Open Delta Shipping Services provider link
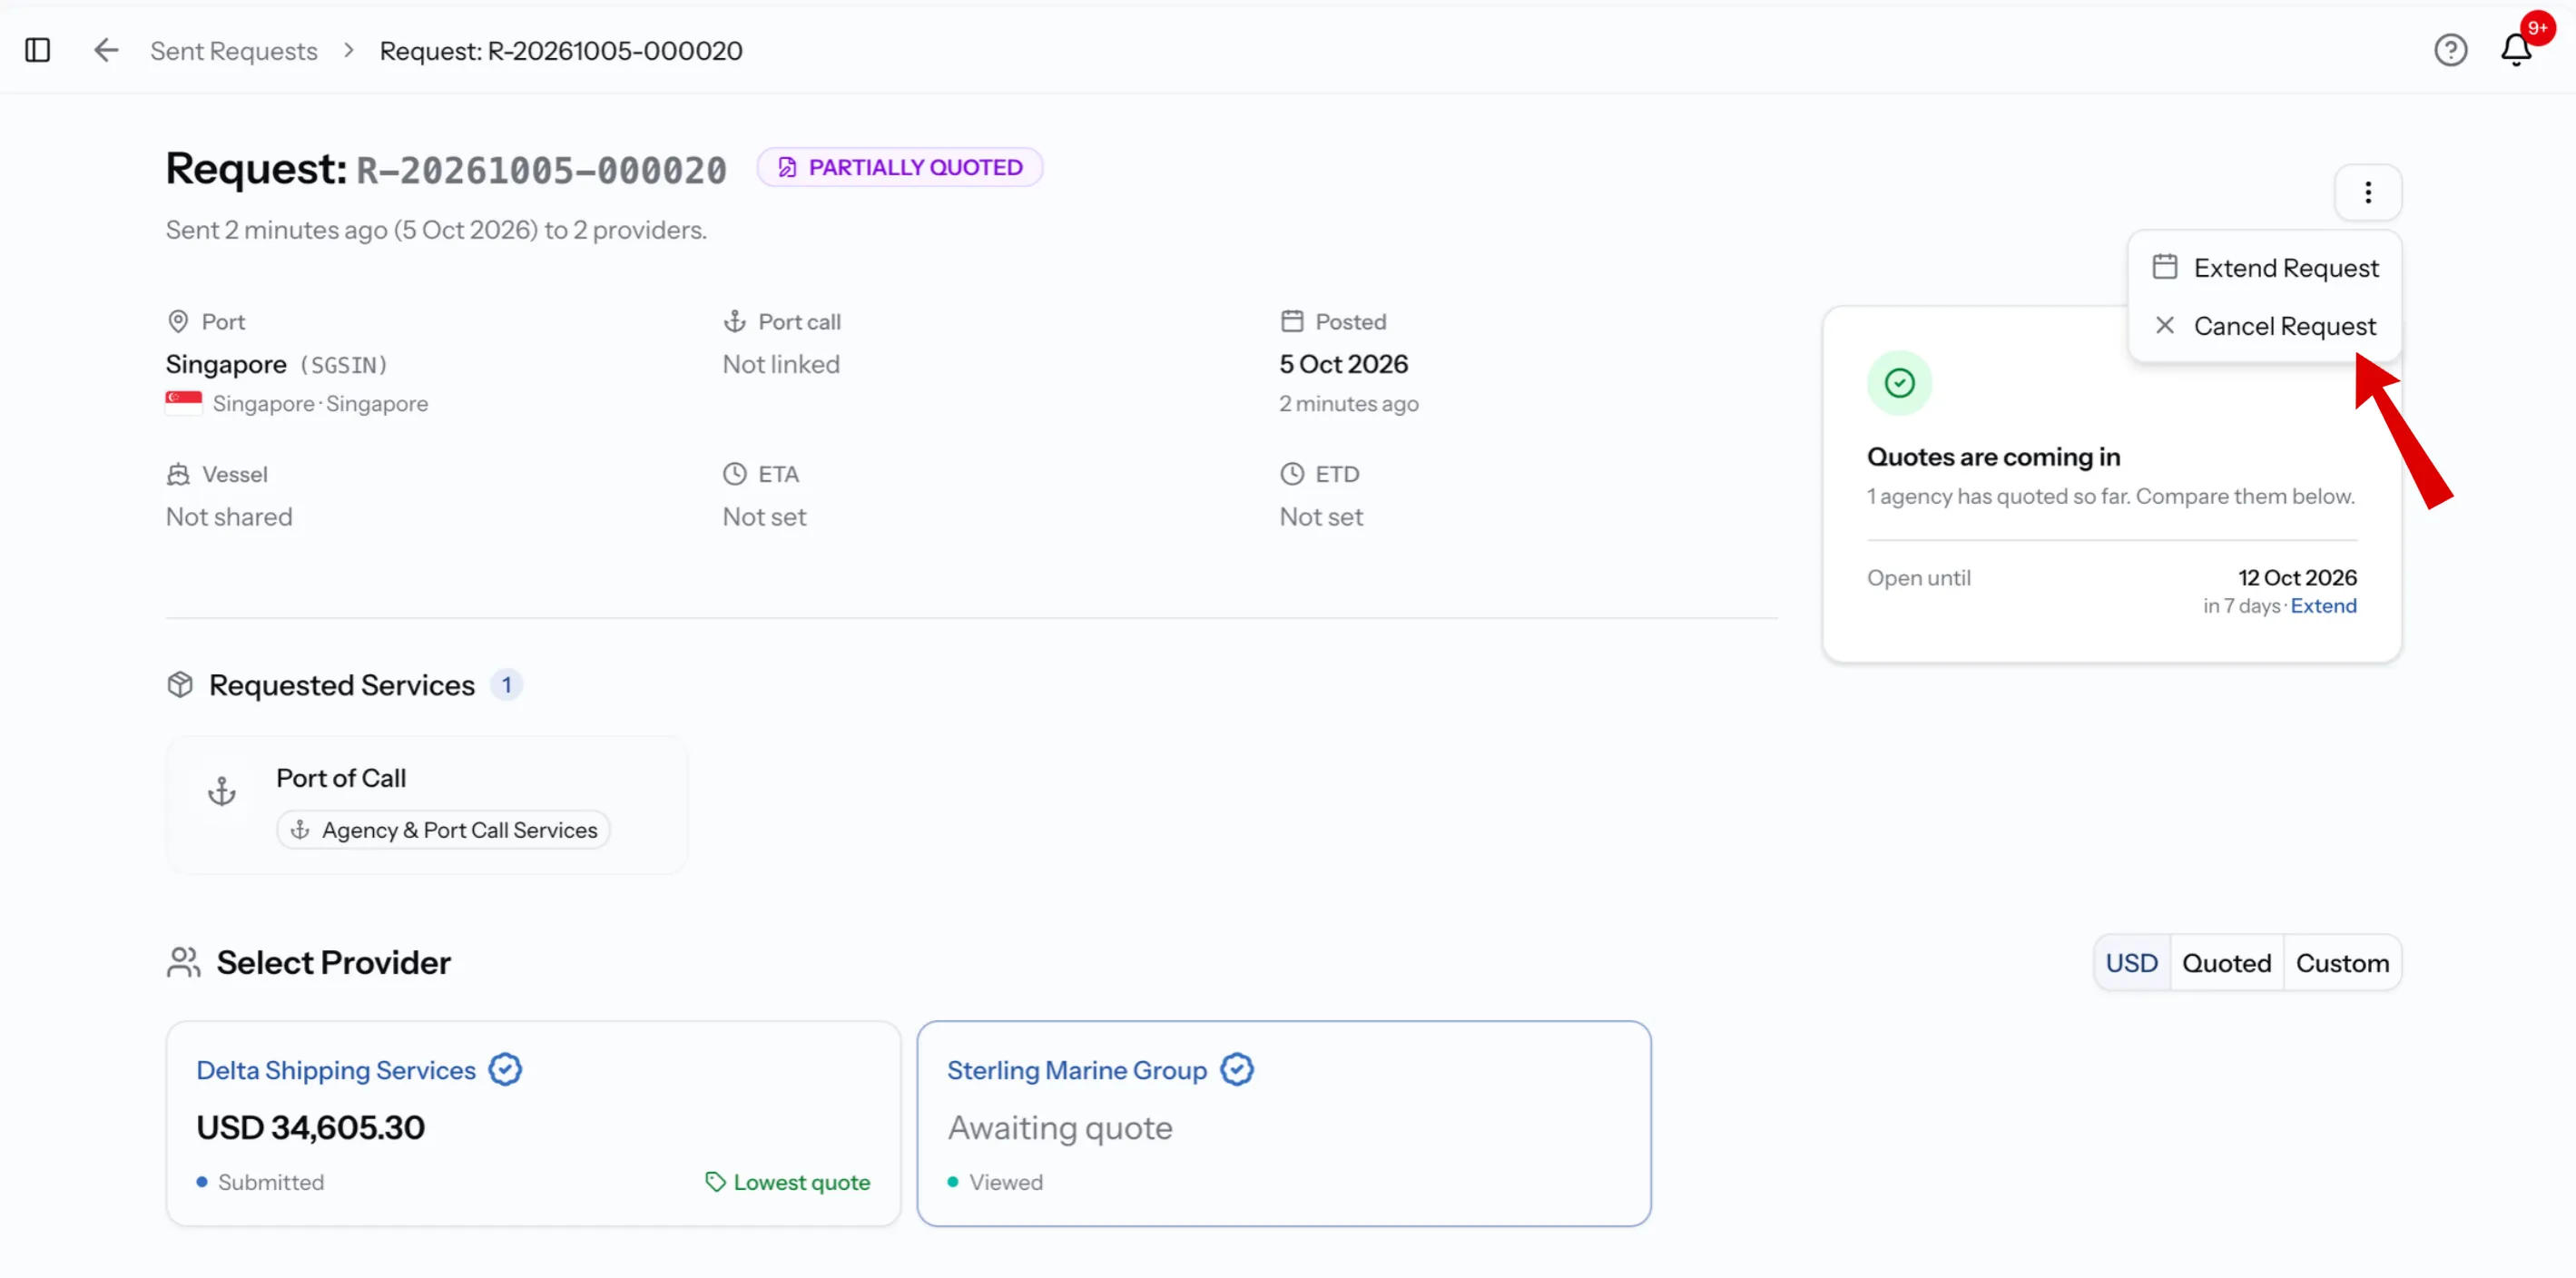The width and height of the screenshot is (2576, 1278). (x=336, y=1070)
